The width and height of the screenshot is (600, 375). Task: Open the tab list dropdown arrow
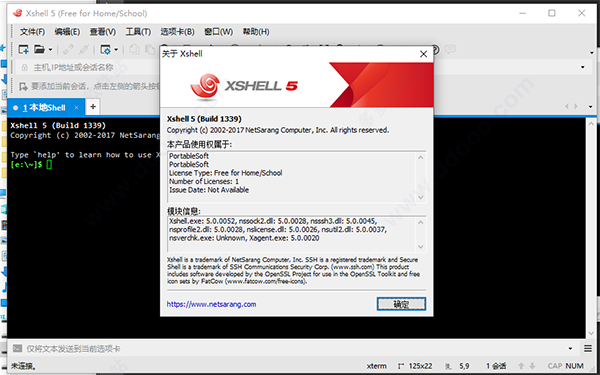coord(591,107)
